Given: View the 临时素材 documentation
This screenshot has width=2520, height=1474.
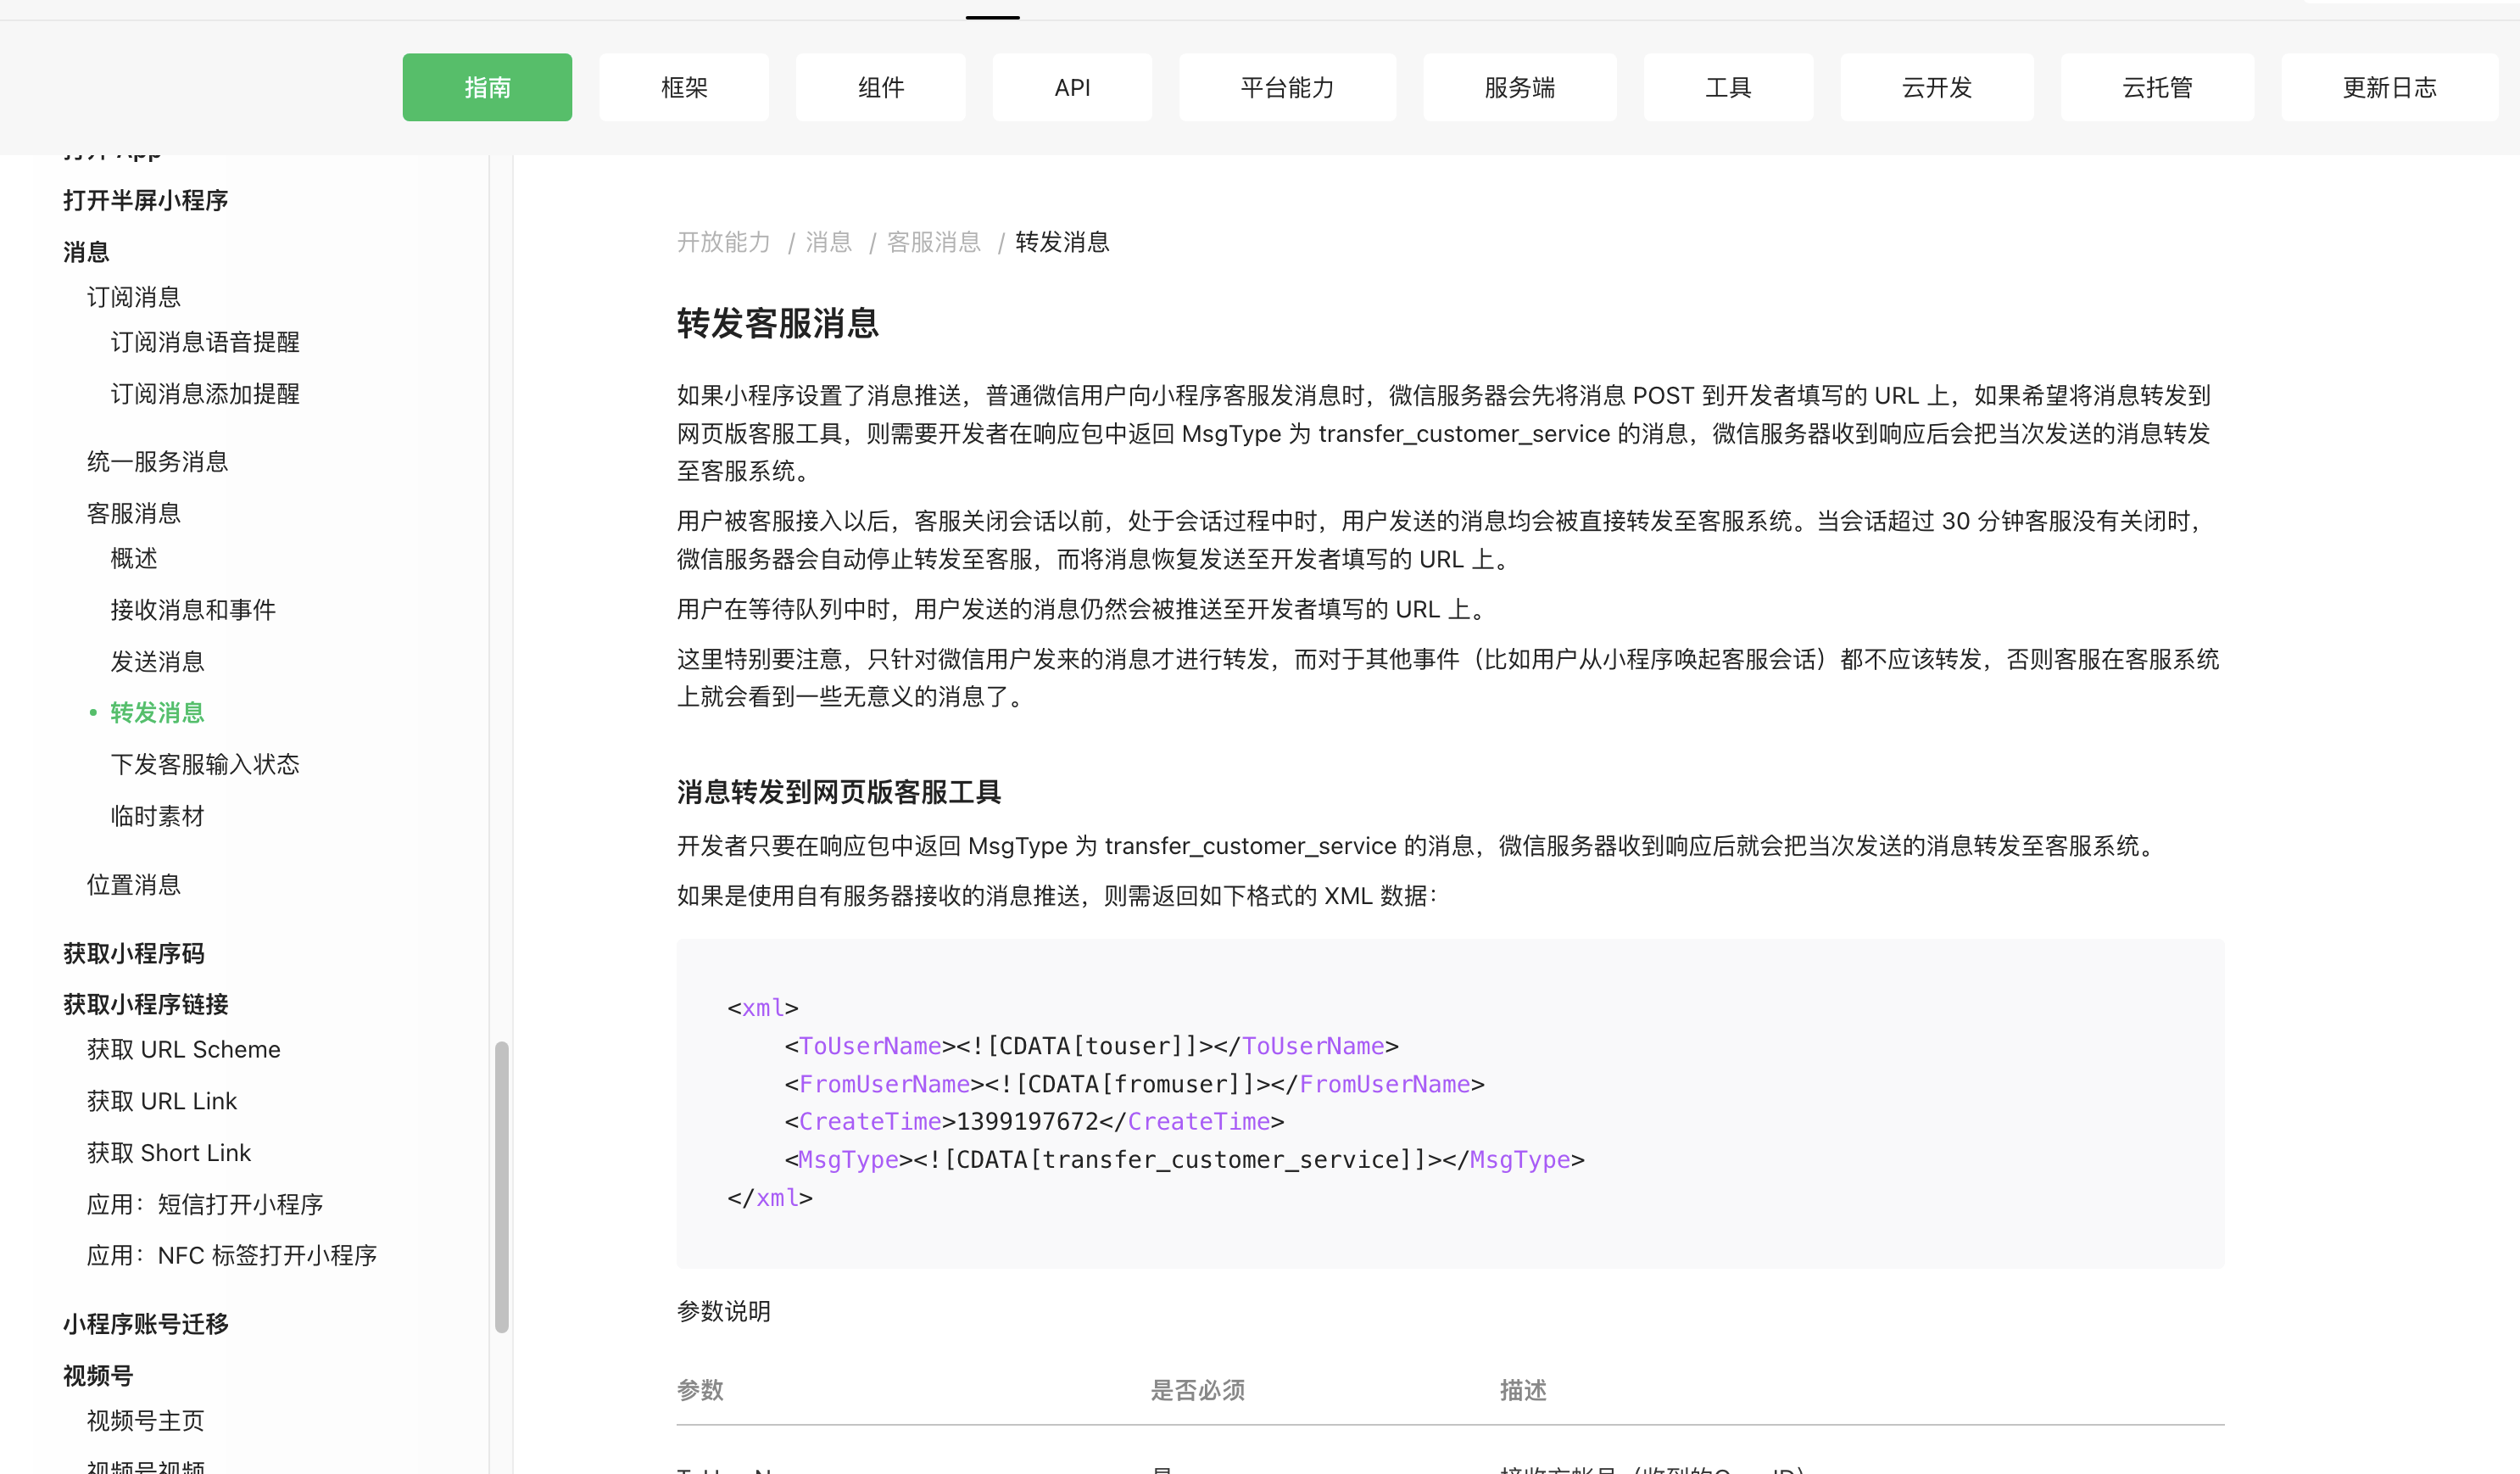Looking at the screenshot, I should coord(156,815).
